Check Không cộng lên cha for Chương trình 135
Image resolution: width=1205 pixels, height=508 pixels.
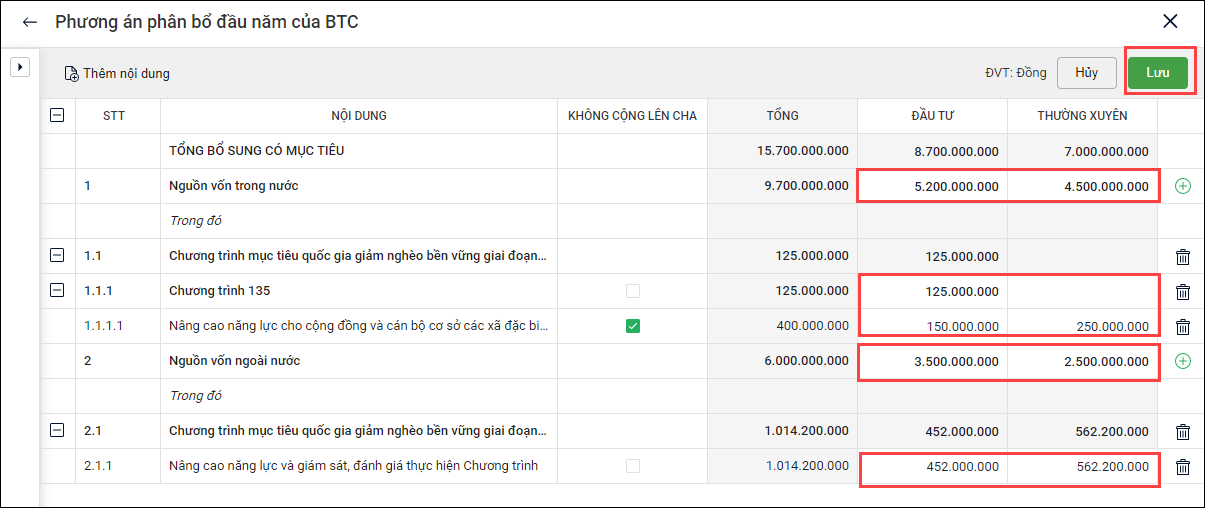tap(632, 291)
